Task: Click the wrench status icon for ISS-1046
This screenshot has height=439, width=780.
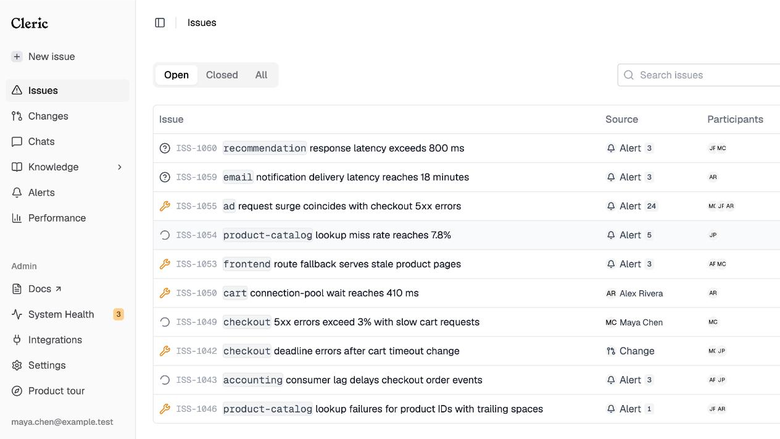Action: [x=165, y=409]
